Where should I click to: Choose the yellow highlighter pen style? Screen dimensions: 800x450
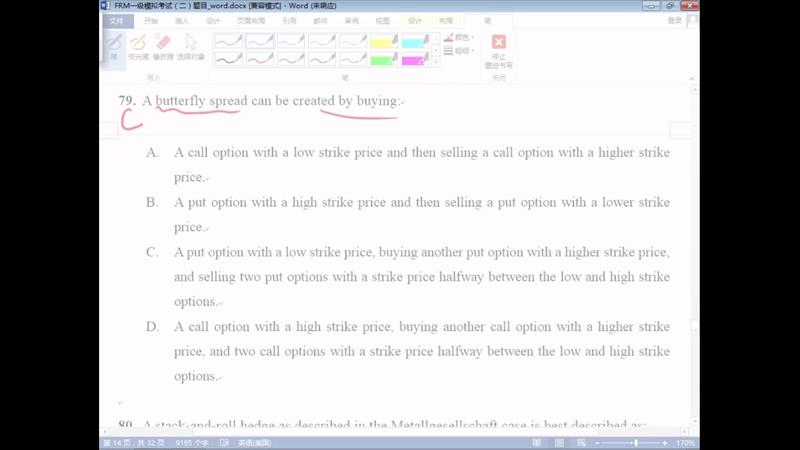384,41
